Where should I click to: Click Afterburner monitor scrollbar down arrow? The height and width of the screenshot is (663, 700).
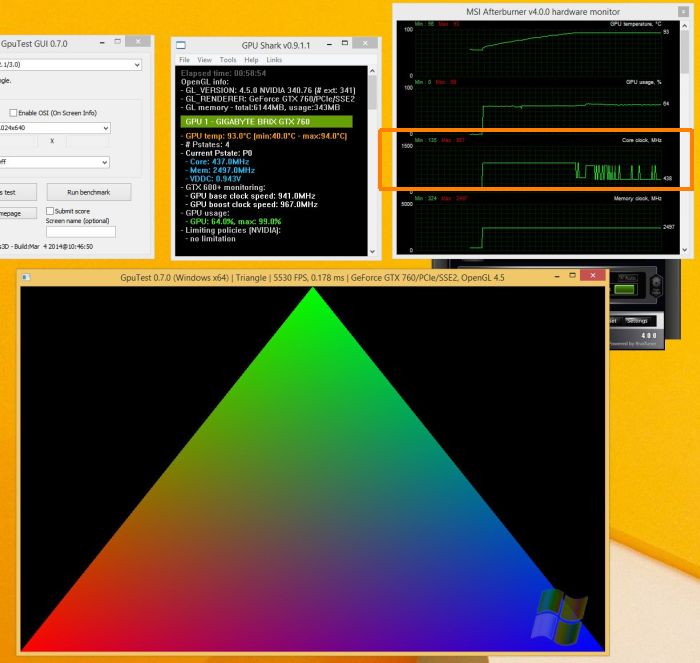pyautogui.click(x=685, y=250)
